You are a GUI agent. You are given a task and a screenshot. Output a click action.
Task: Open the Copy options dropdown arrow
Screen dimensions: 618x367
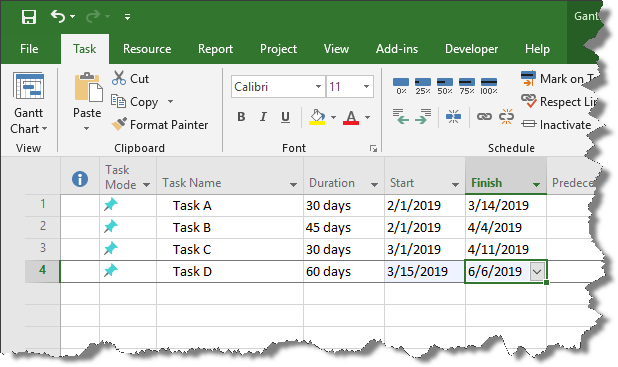(x=170, y=101)
